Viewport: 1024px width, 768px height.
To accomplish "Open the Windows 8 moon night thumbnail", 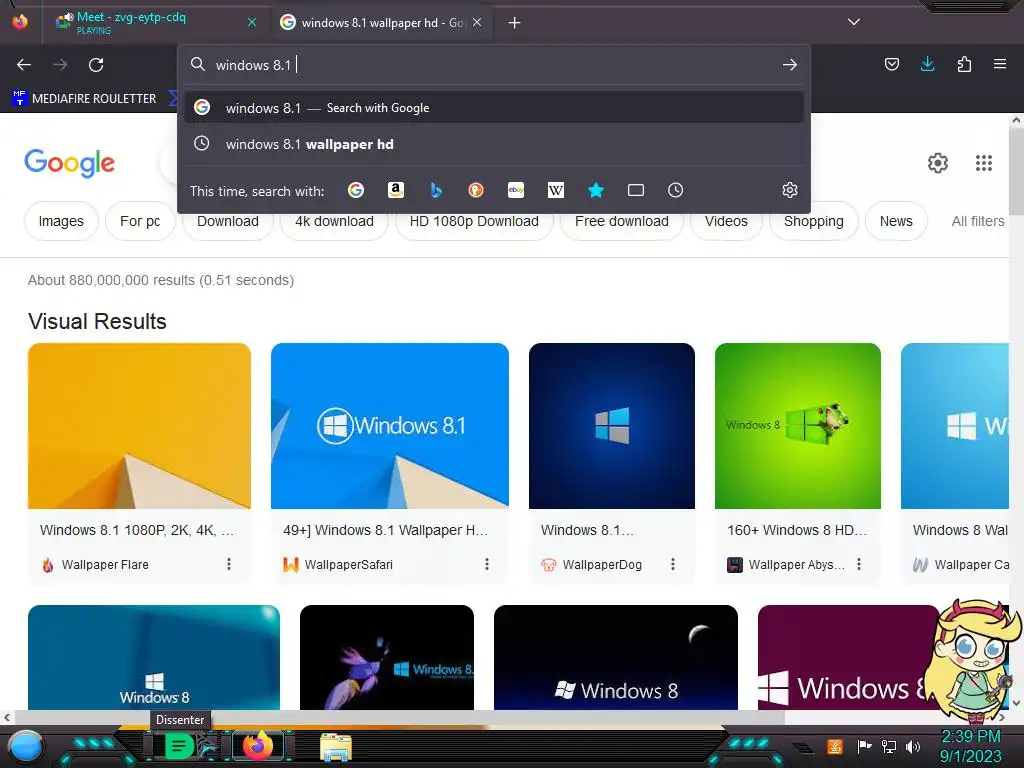I will [x=616, y=657].
